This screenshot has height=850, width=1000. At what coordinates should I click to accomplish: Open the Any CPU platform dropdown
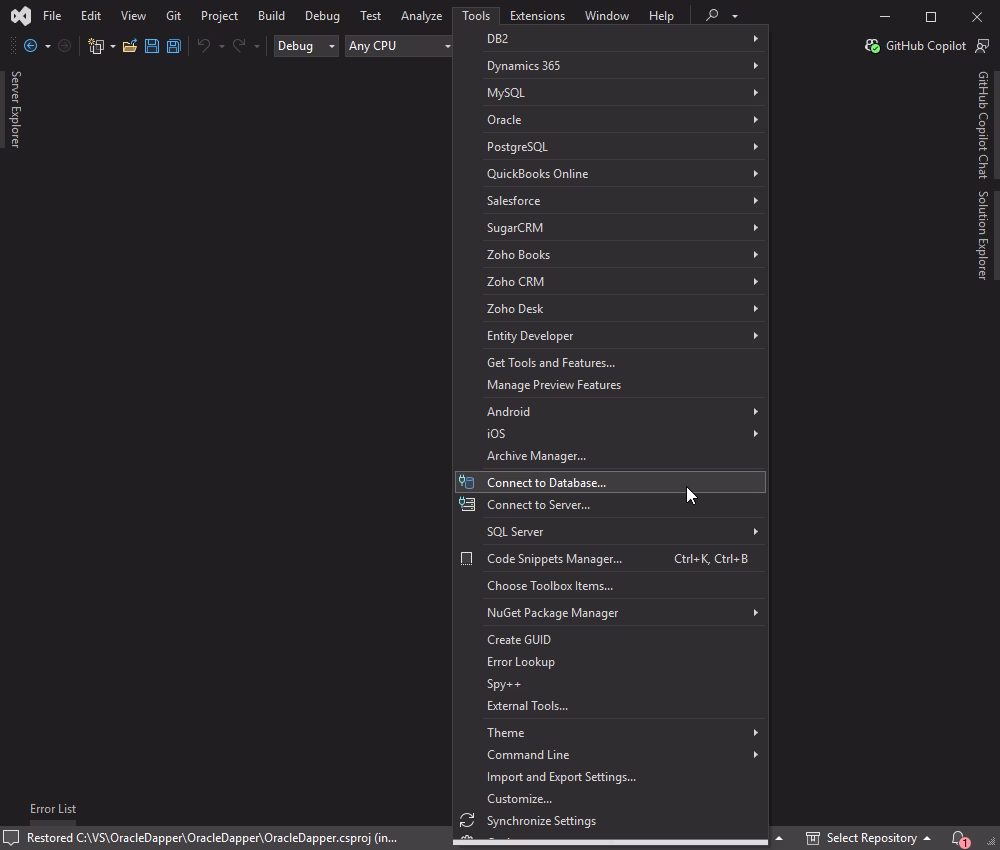click(398, 46)
